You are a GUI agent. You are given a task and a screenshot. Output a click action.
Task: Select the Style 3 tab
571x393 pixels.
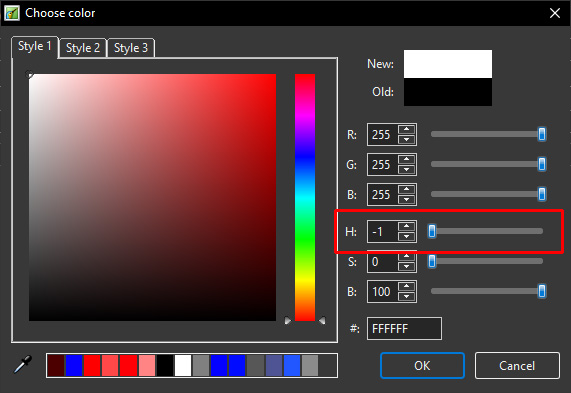(x=131, y=48)
